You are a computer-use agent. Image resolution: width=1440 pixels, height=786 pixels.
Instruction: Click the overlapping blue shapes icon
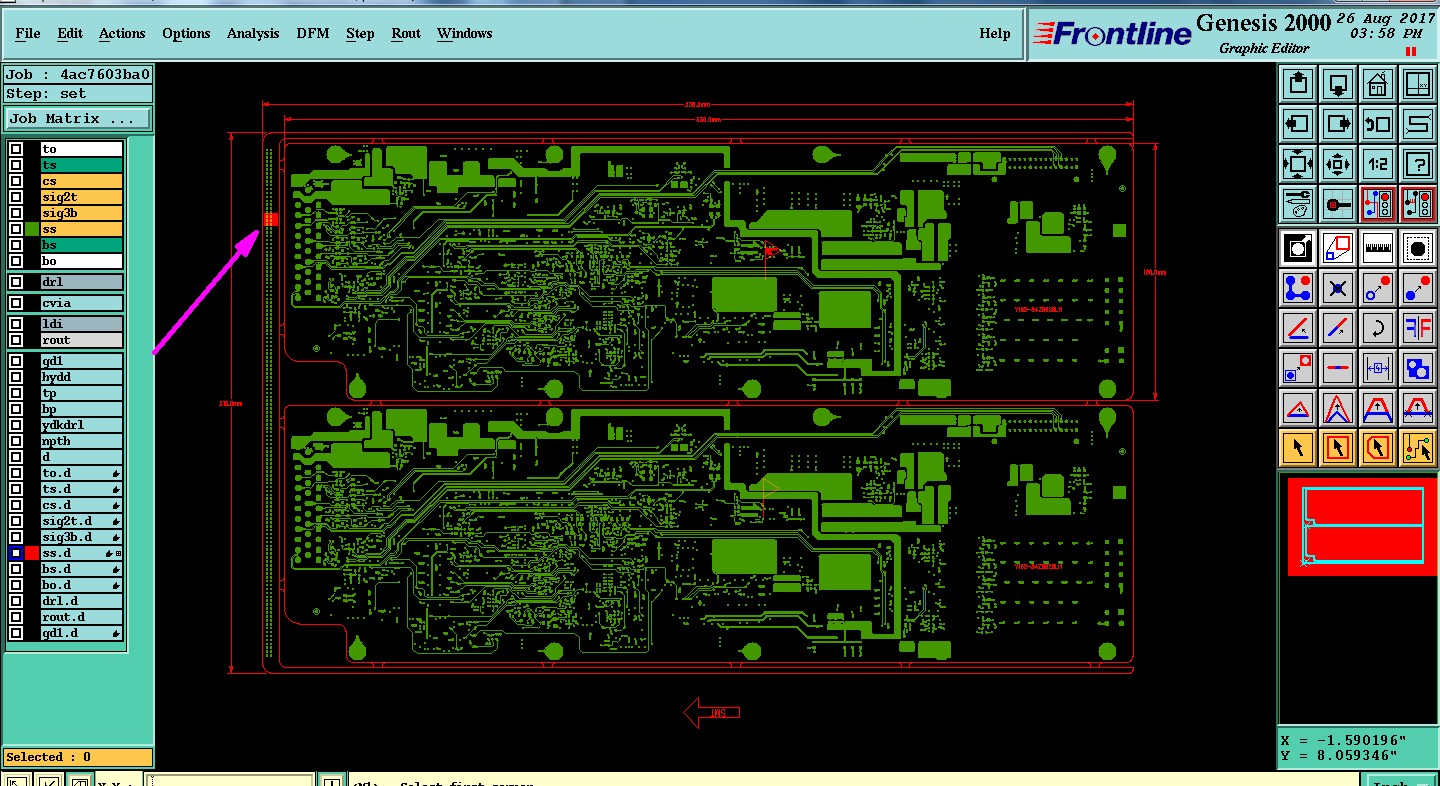click(1418, 368)
